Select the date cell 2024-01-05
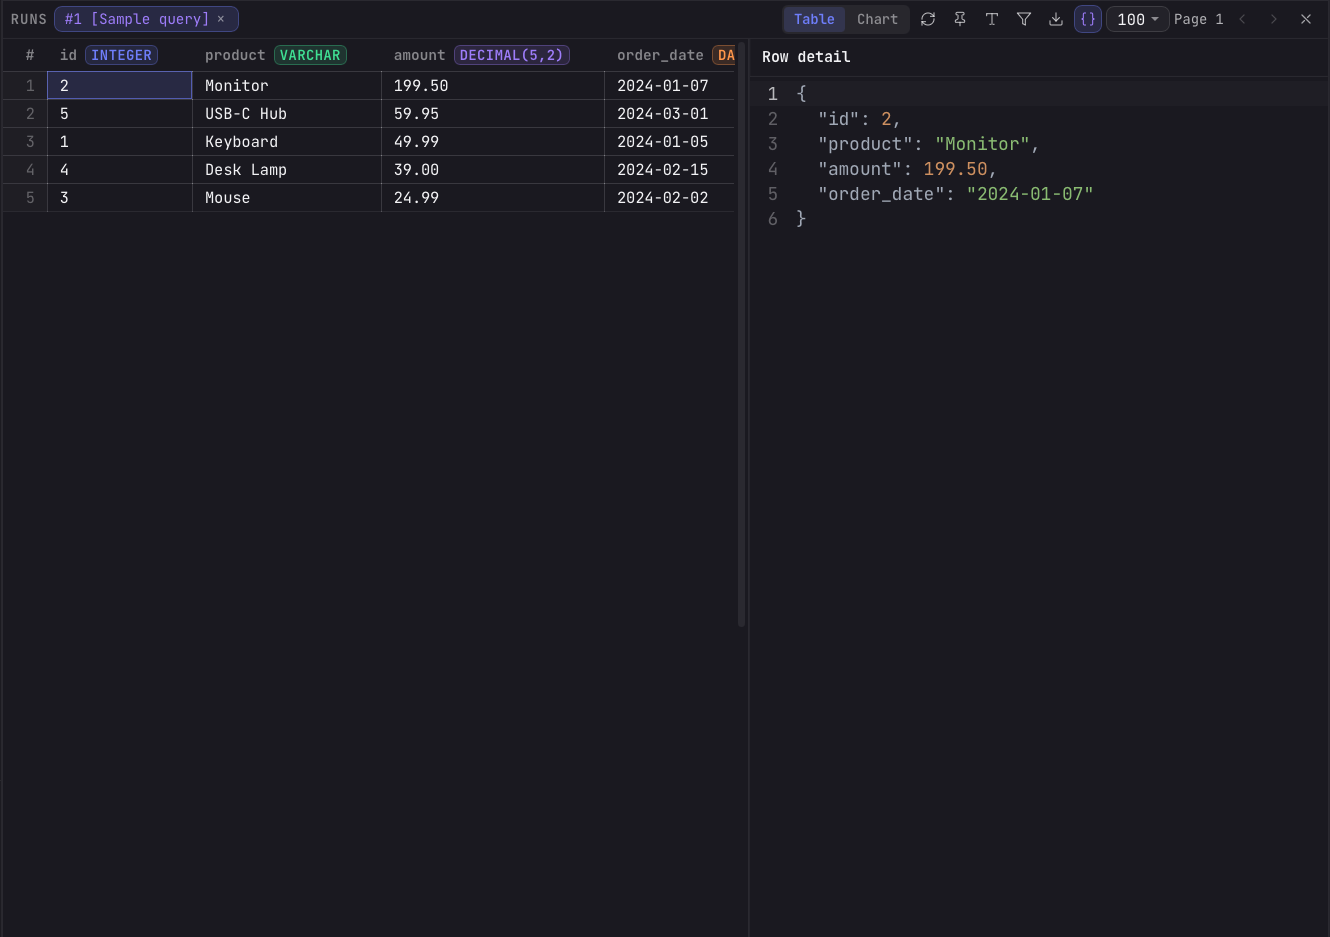 click(x=670, y=142)
